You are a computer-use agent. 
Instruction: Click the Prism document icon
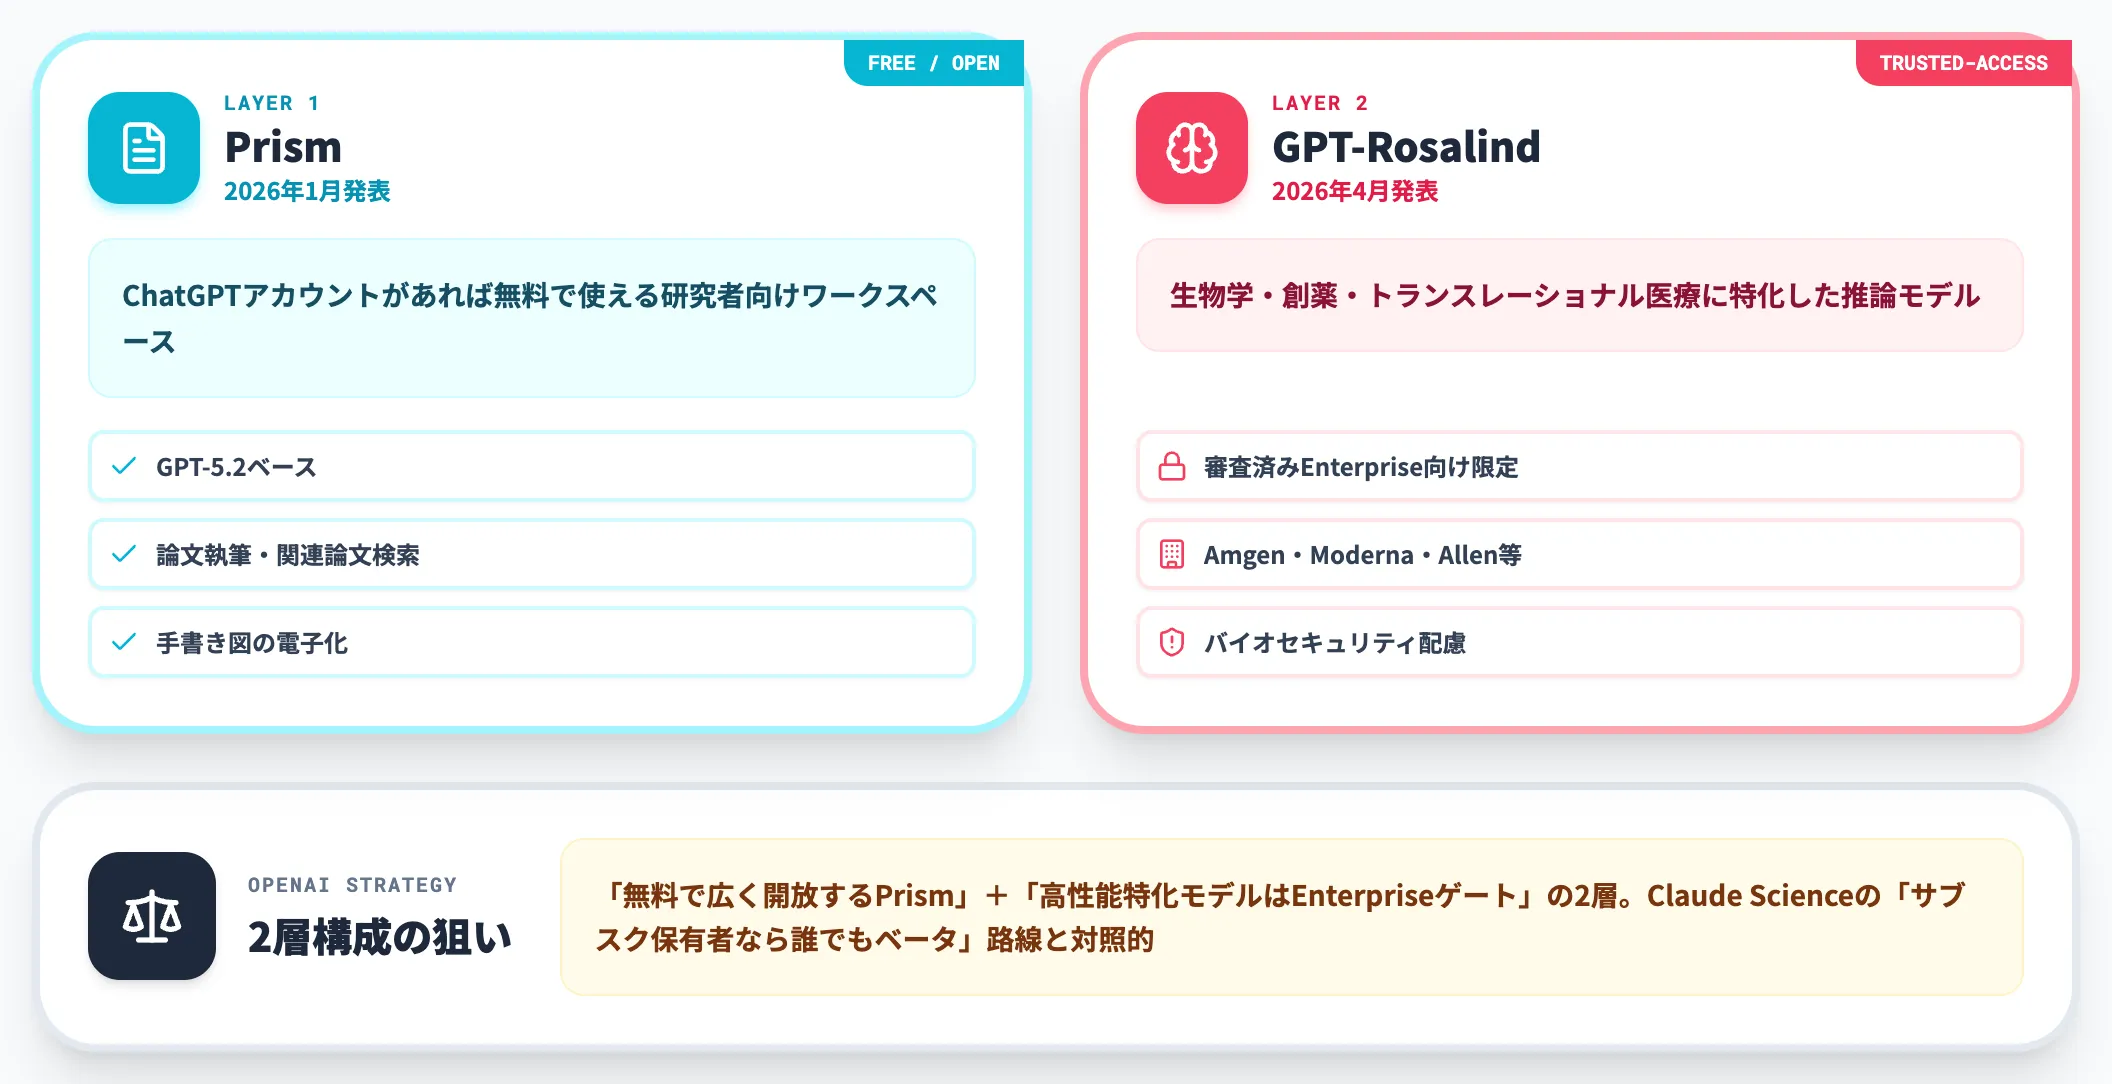pyautogui.click(x=144, y=148)
